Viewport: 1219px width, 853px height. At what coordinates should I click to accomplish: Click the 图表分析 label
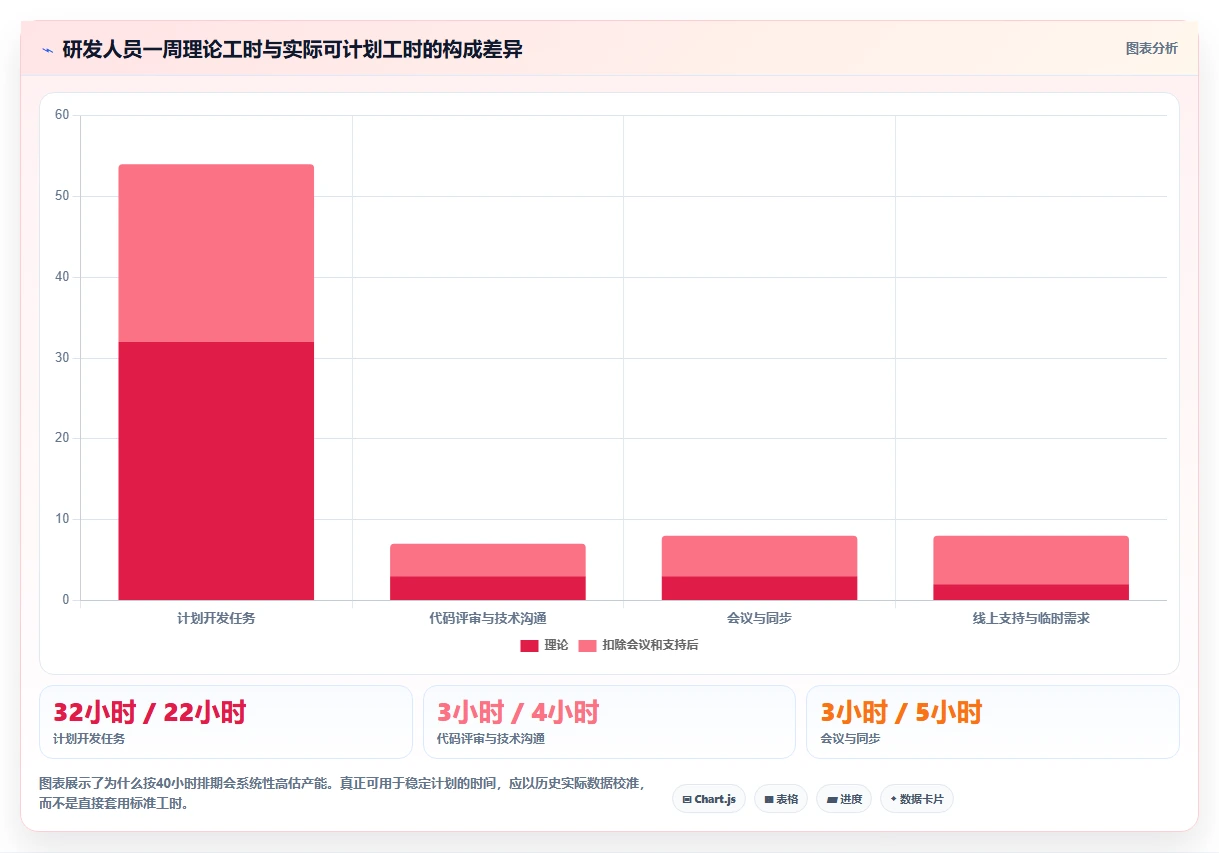click(1151, 48)
